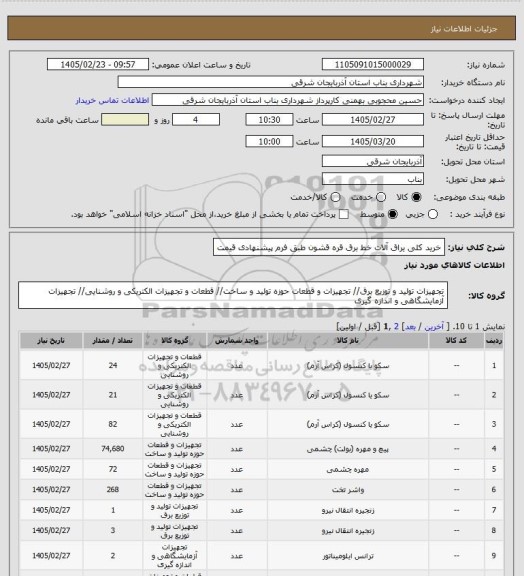Image resolution: width=524 pixels, height=576 pixels.
Task: Click the شماره نیاز field 1105091015000029
Action: [x=373, y=64]
